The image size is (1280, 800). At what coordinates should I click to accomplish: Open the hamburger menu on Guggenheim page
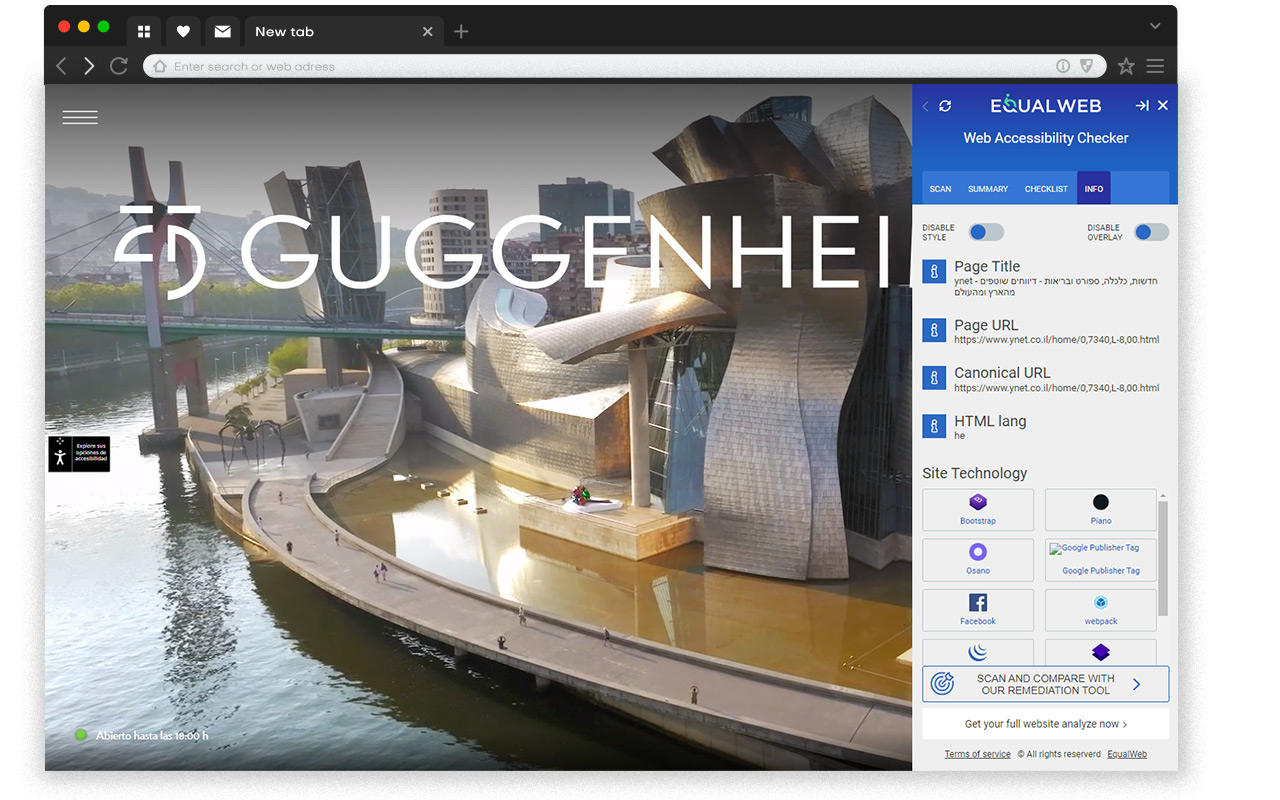80,117
